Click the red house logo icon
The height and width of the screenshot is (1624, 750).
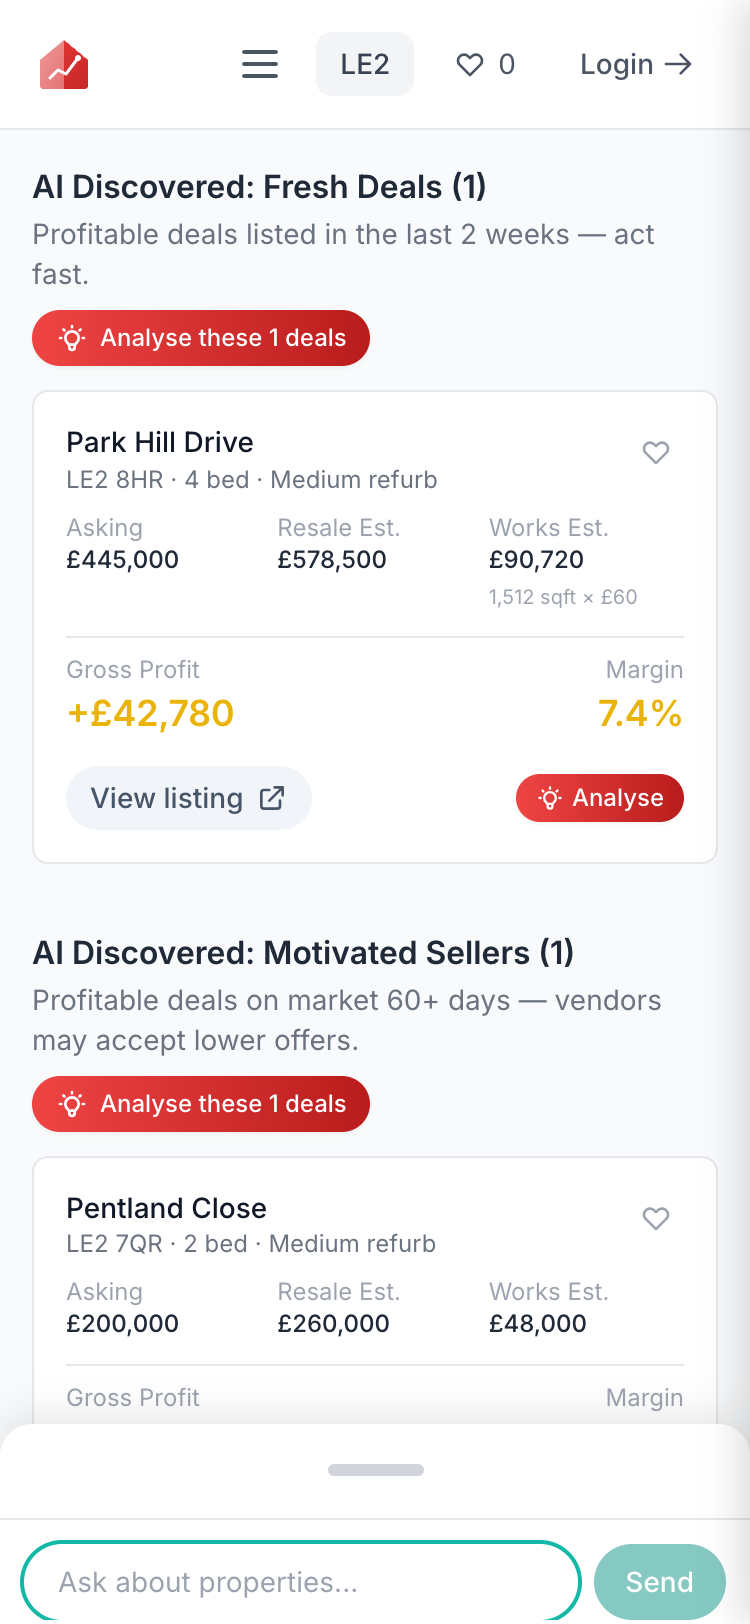click(x=63, y=63)
